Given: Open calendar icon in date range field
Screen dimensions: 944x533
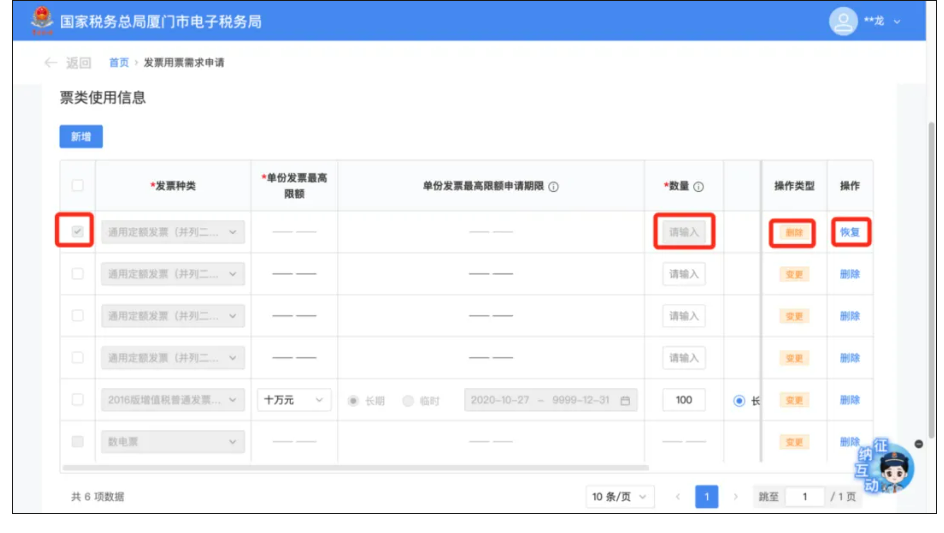Looking at the screenshot, I should [x=625, y=401].
